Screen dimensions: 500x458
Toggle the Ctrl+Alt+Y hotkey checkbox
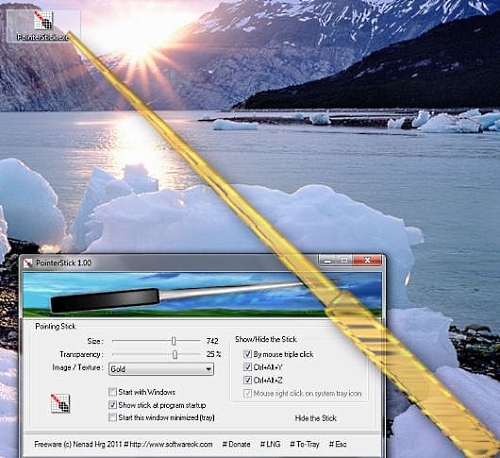(x=247, y=367)
